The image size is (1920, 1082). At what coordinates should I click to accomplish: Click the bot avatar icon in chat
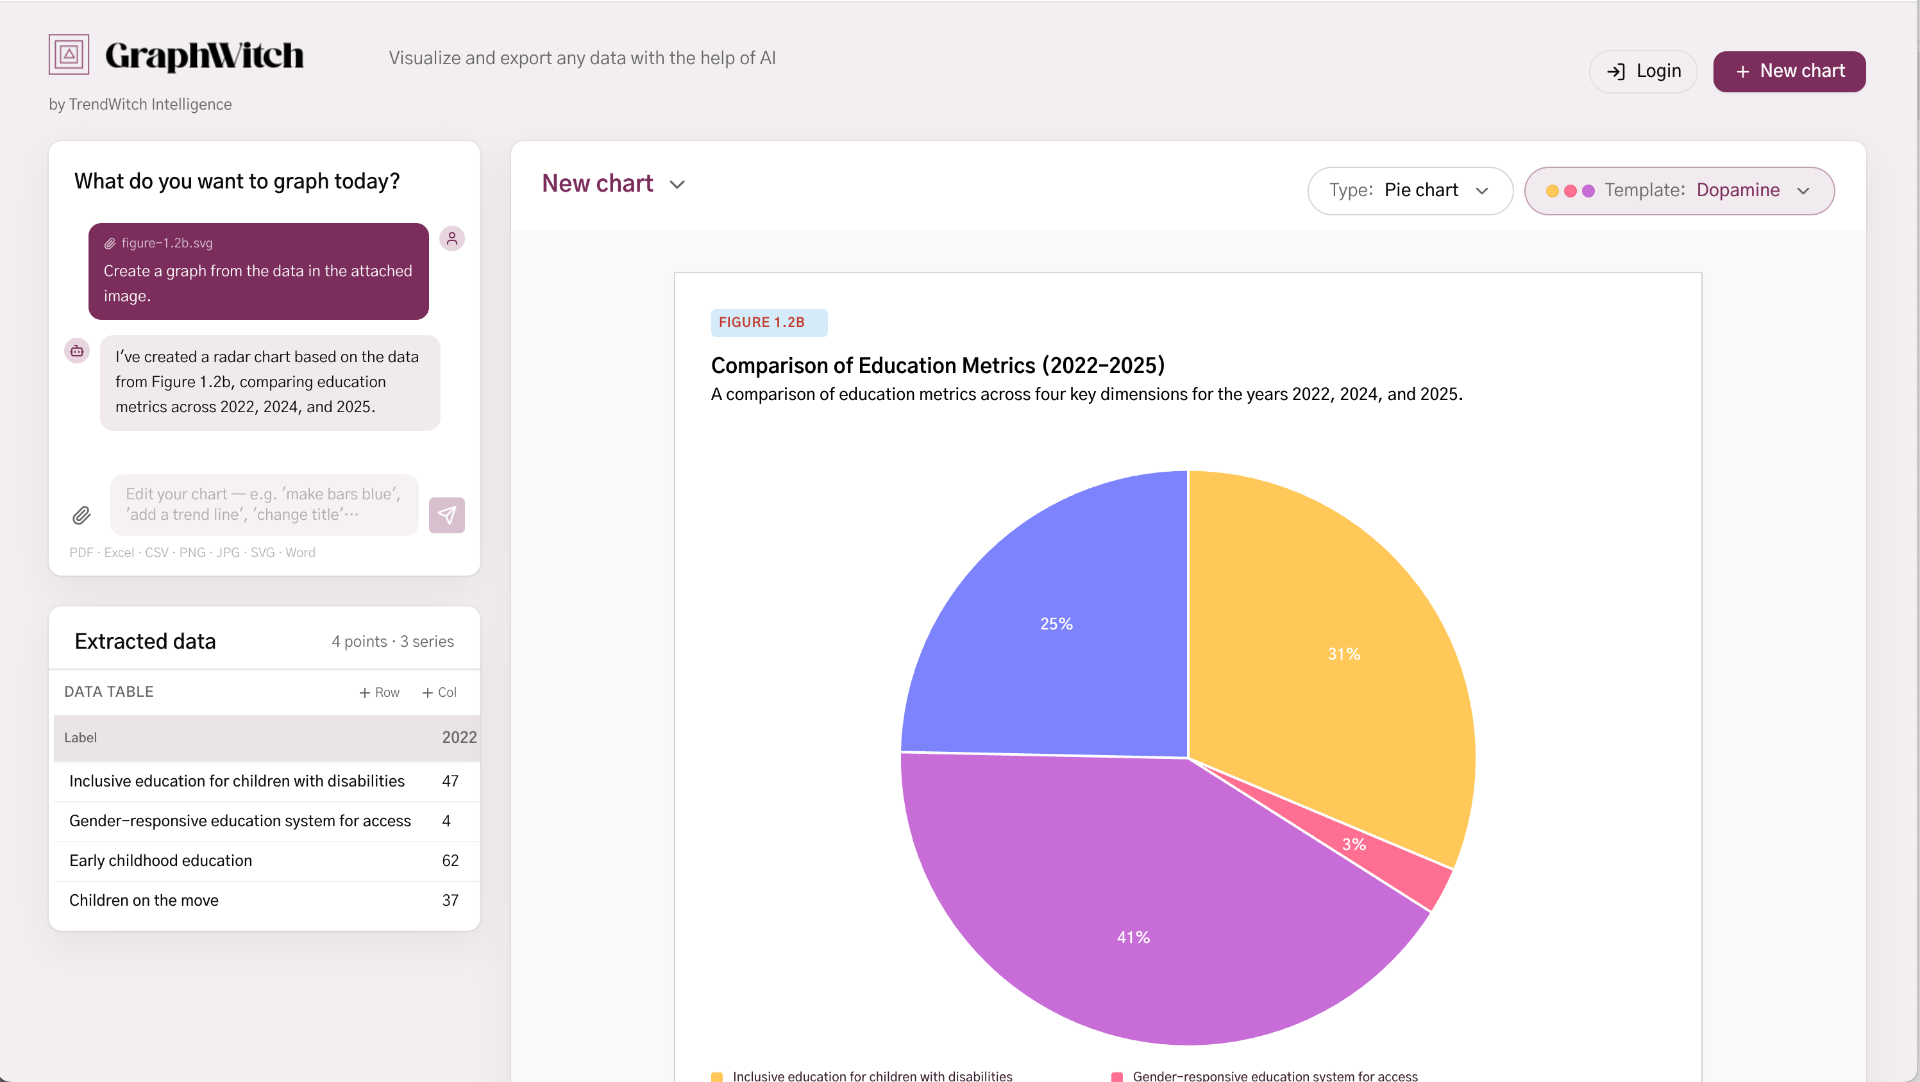(x=77, y=350)
